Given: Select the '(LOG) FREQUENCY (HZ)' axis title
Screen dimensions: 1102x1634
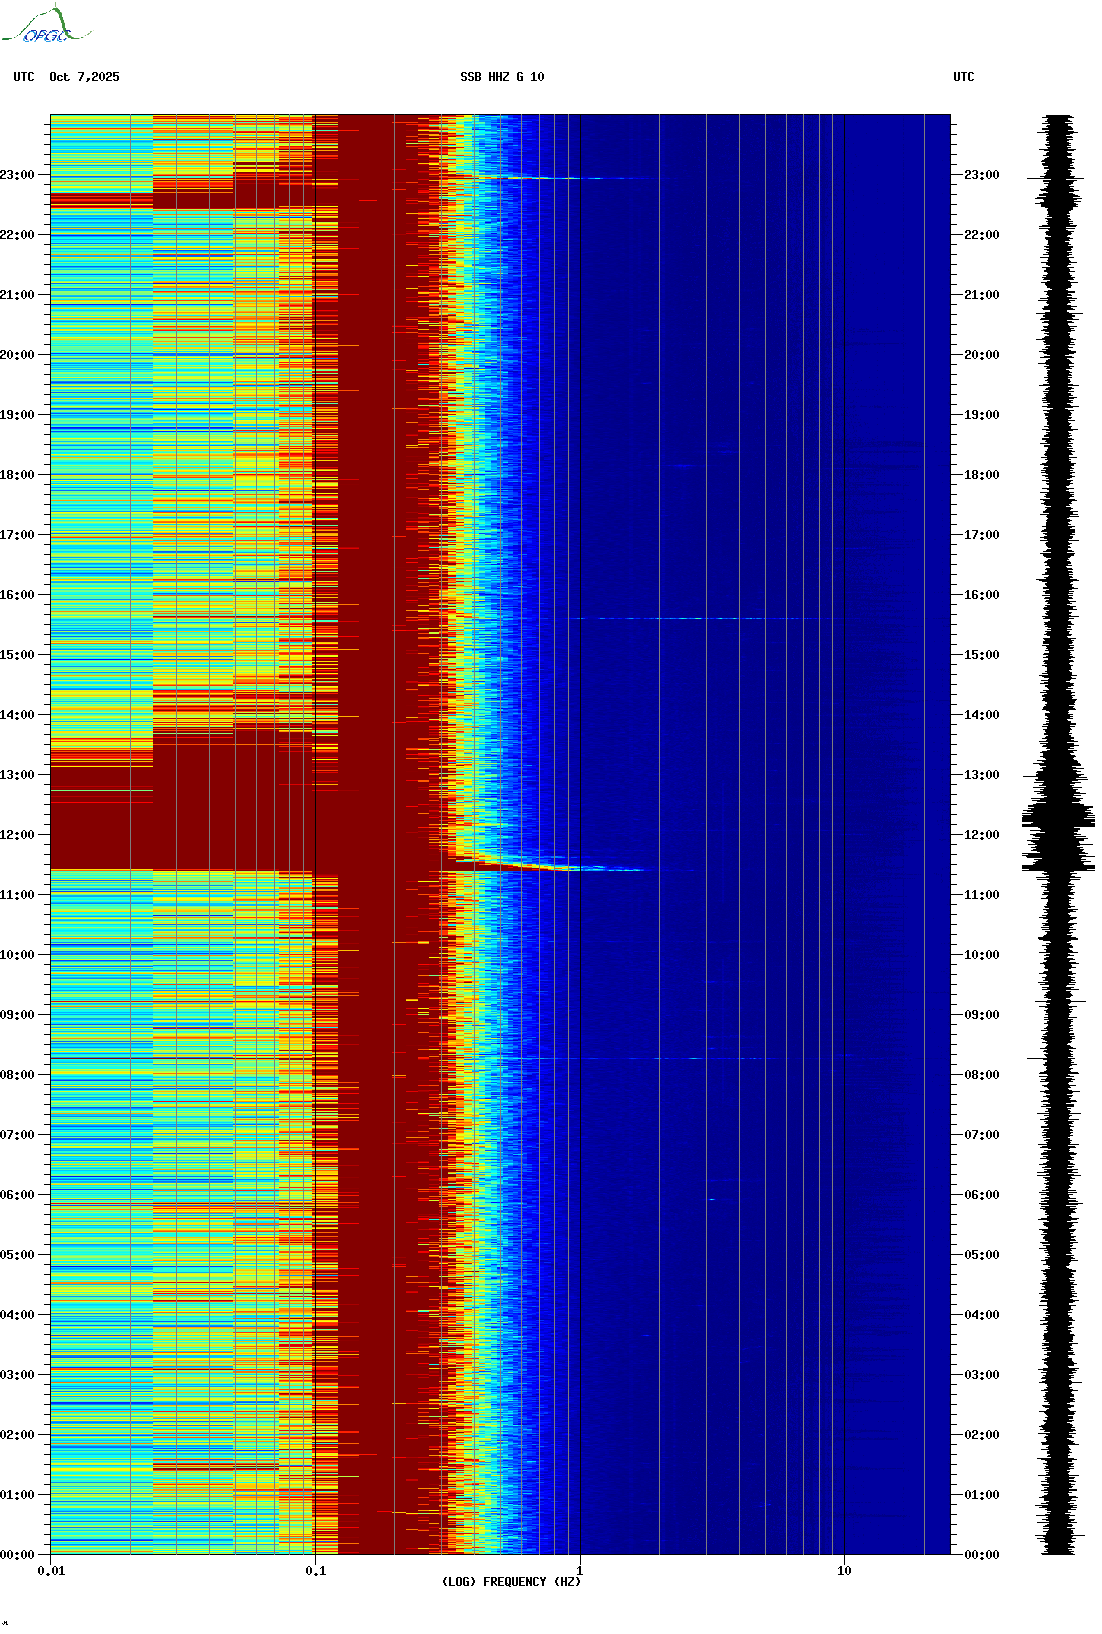Looking at the screenshot, I should click(x=511, y=1582).
